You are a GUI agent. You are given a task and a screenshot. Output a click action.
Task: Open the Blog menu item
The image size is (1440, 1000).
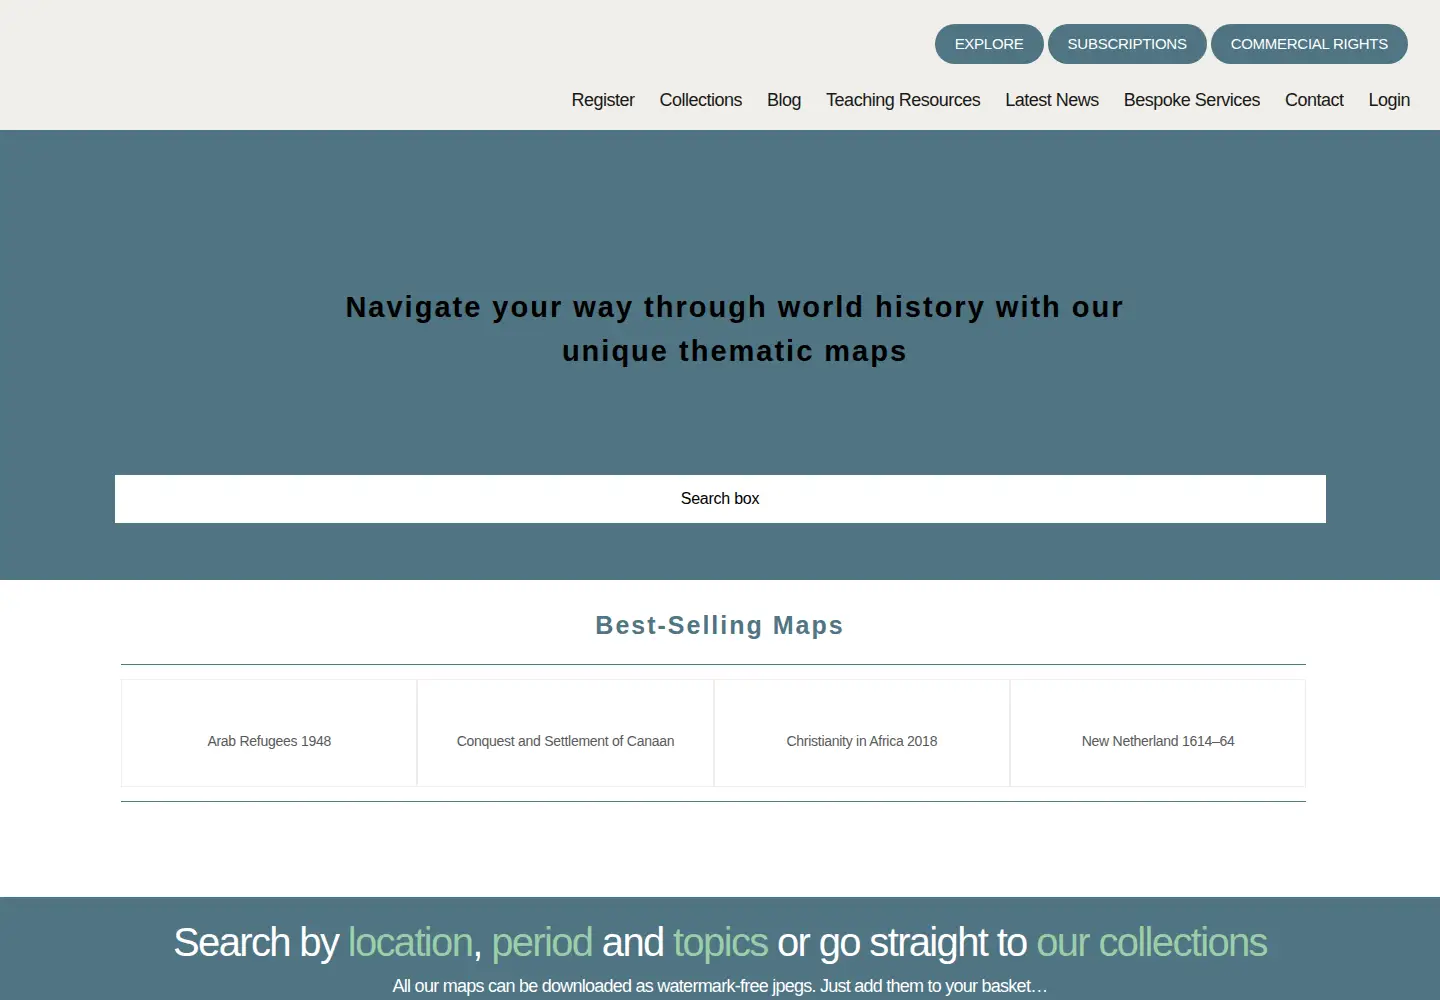click(x=784, y=100)
